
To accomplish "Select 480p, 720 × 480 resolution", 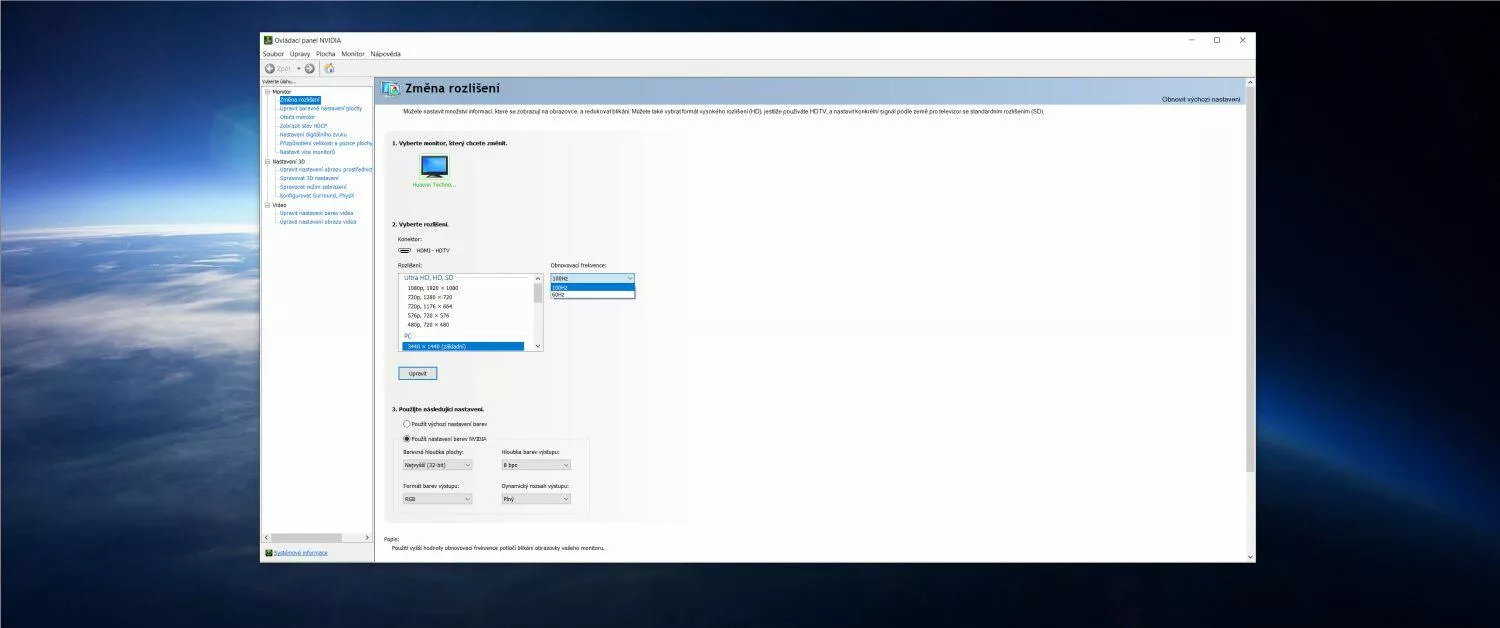I will tap(428, 324).
